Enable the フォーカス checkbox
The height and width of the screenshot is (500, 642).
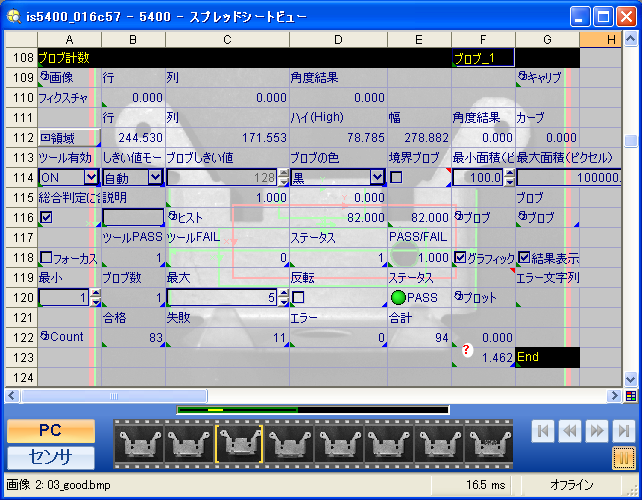[45, 257]
